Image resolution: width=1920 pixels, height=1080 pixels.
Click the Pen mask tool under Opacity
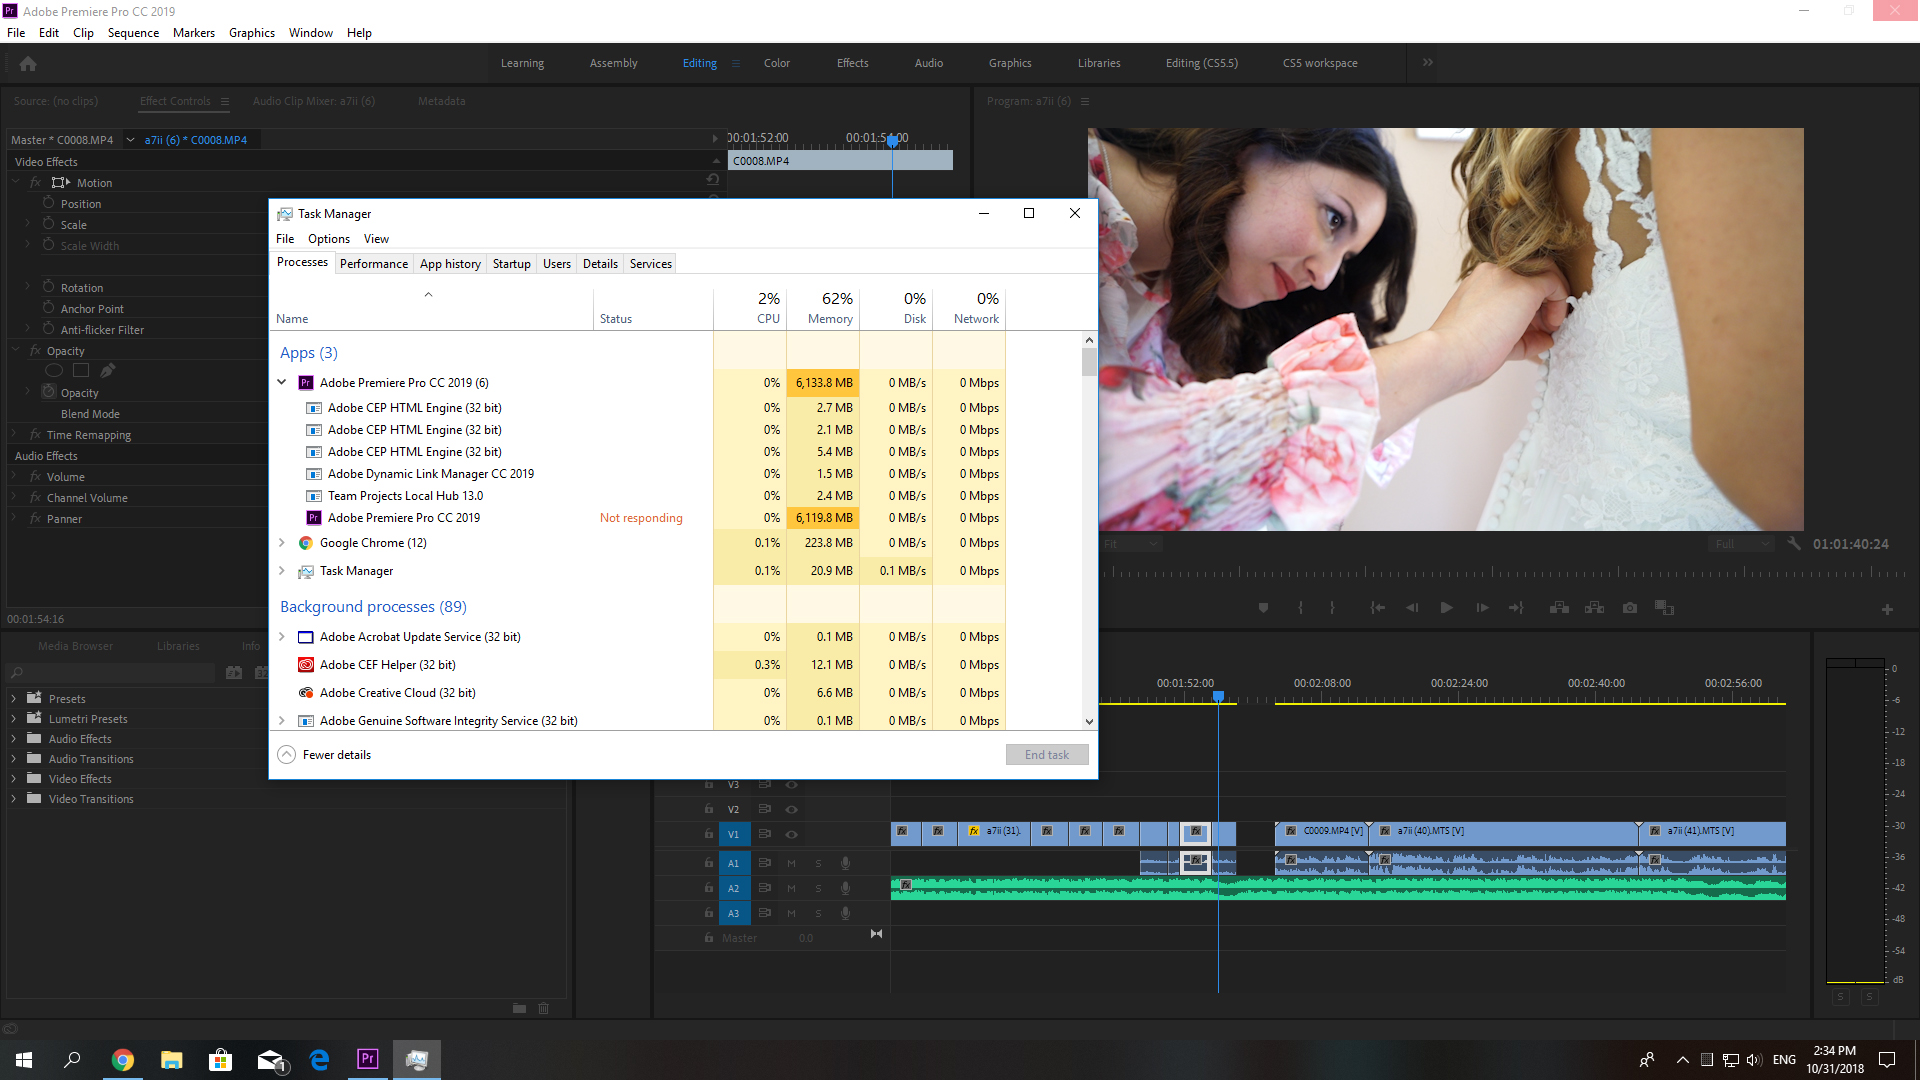108,371
